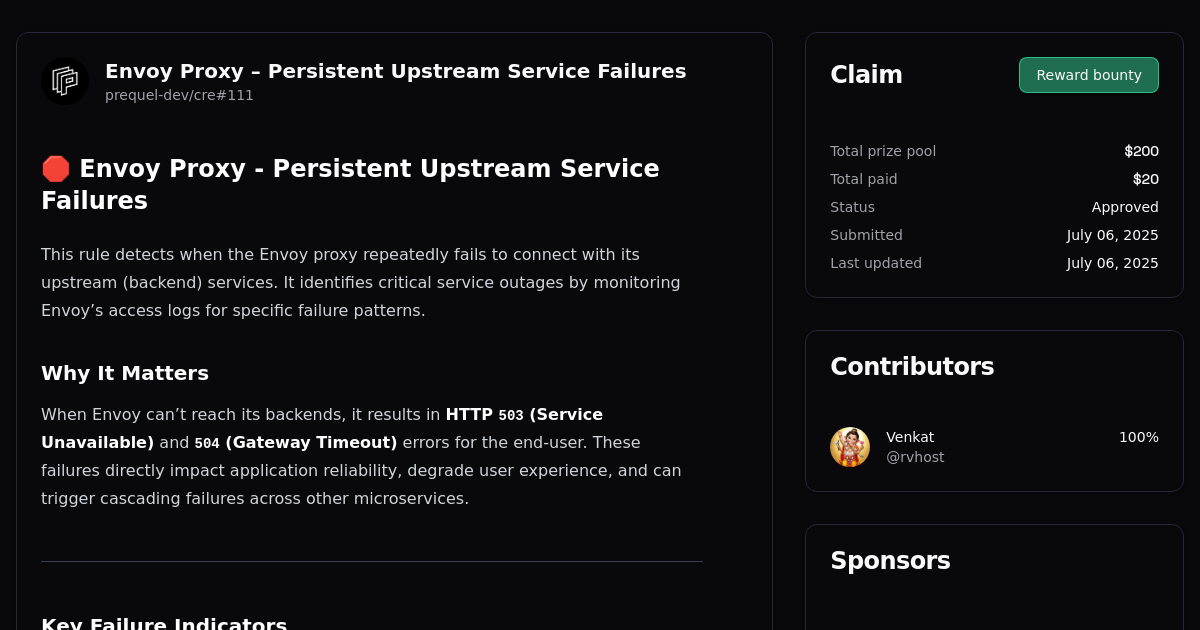Image resolution: width=1200 pixels, height=630 pixels.
Task: Select the contributor name Venkat
Action: coord(910,437)
